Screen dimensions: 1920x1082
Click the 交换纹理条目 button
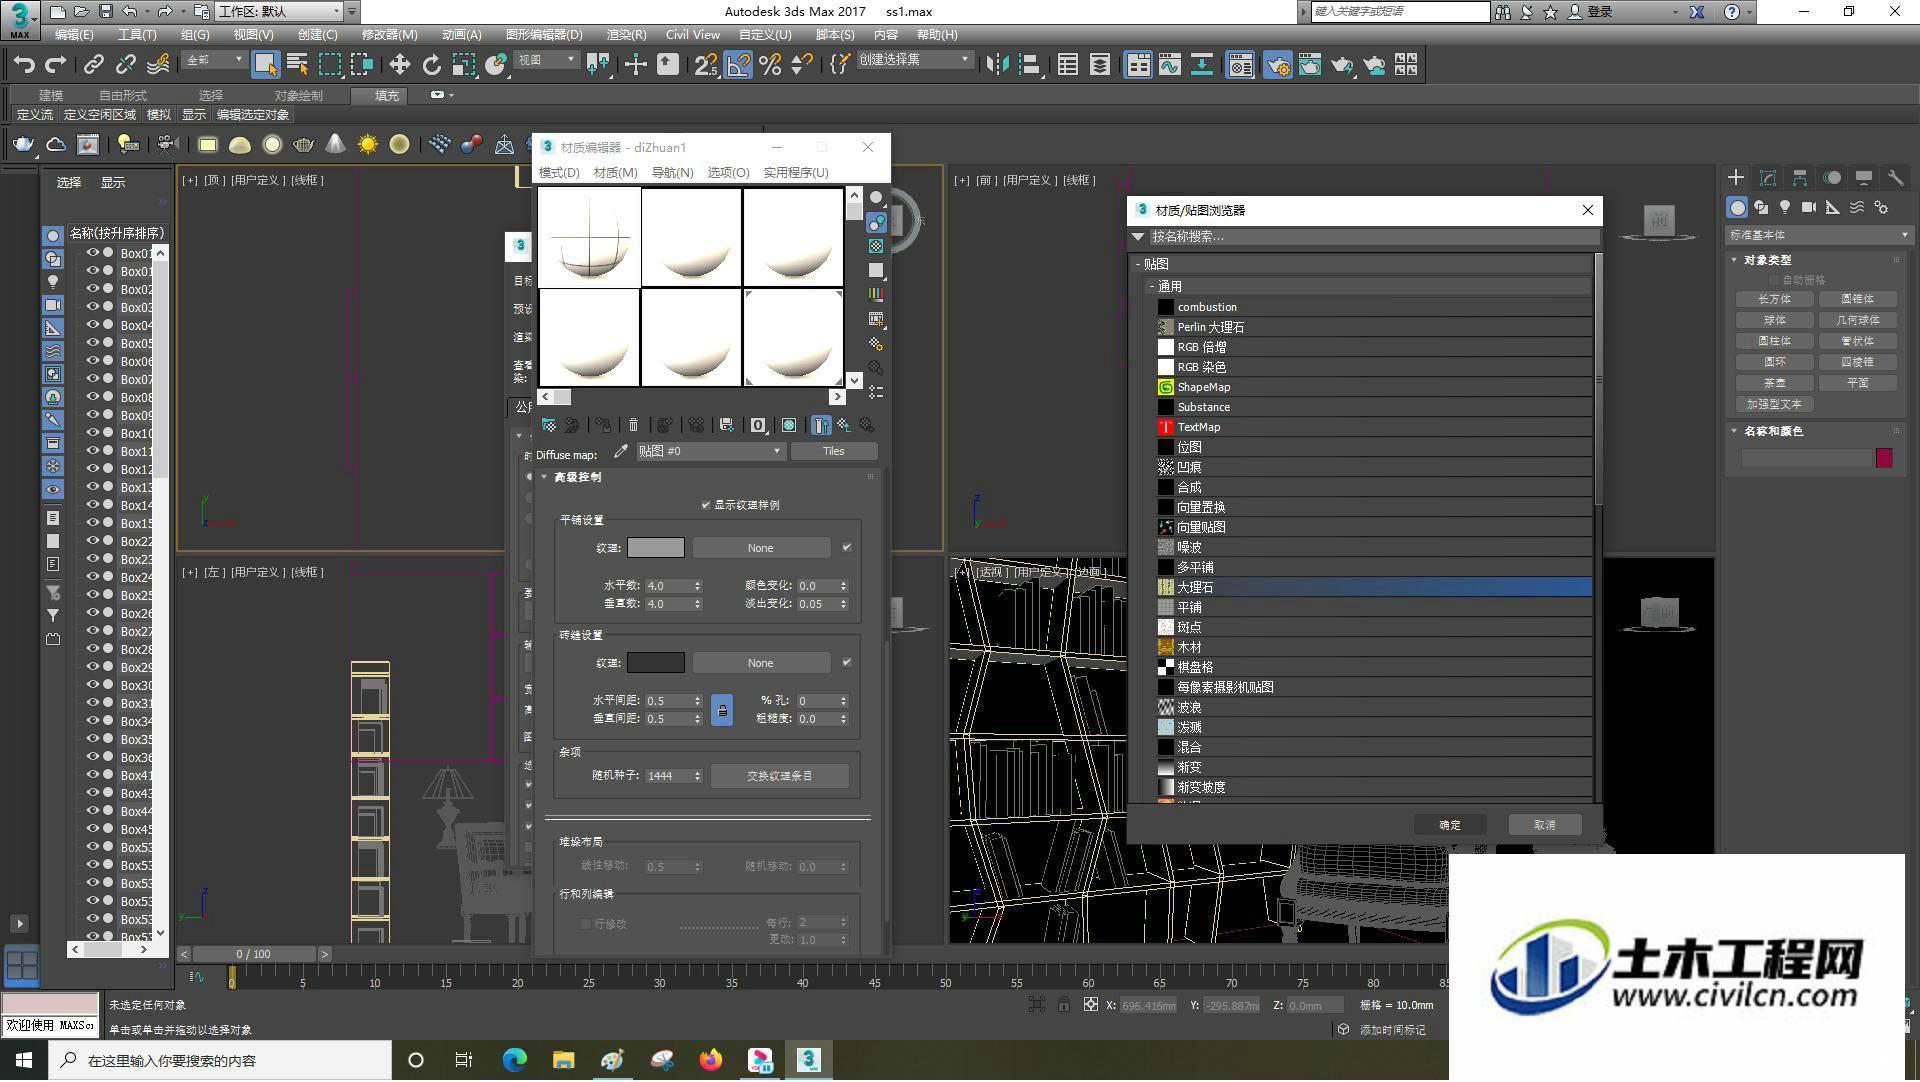pos(780,776)
